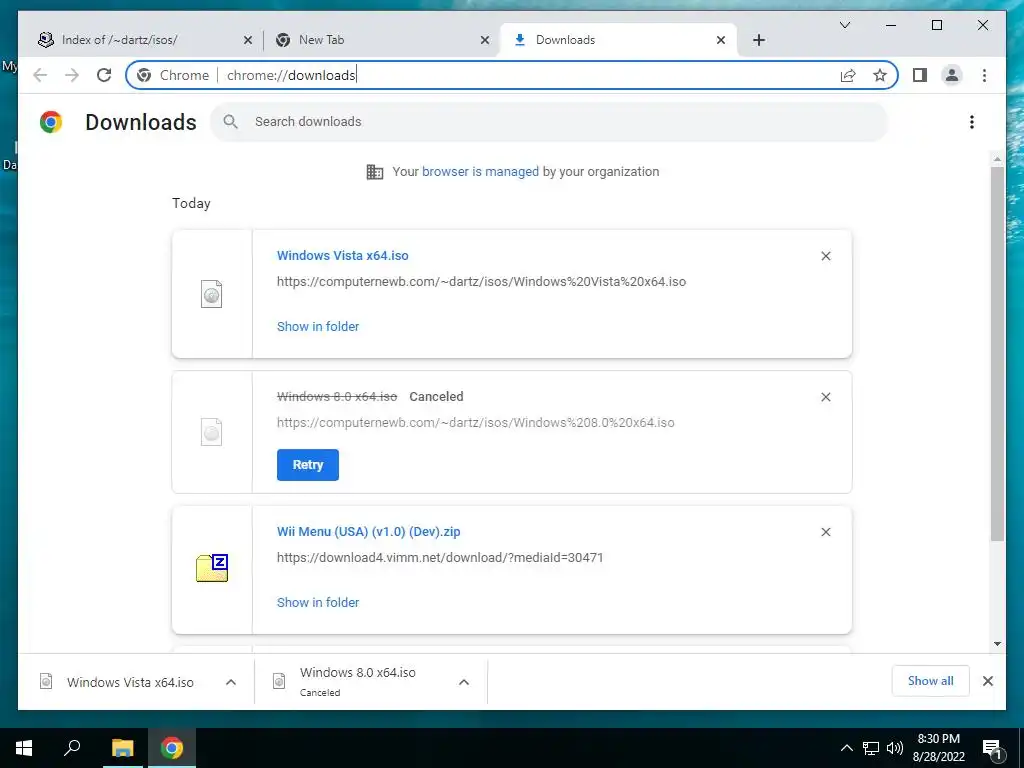Expand options for Windows Vista x64.iso shelf item
The image size is (1024, 768).
(x=231, y=682)
